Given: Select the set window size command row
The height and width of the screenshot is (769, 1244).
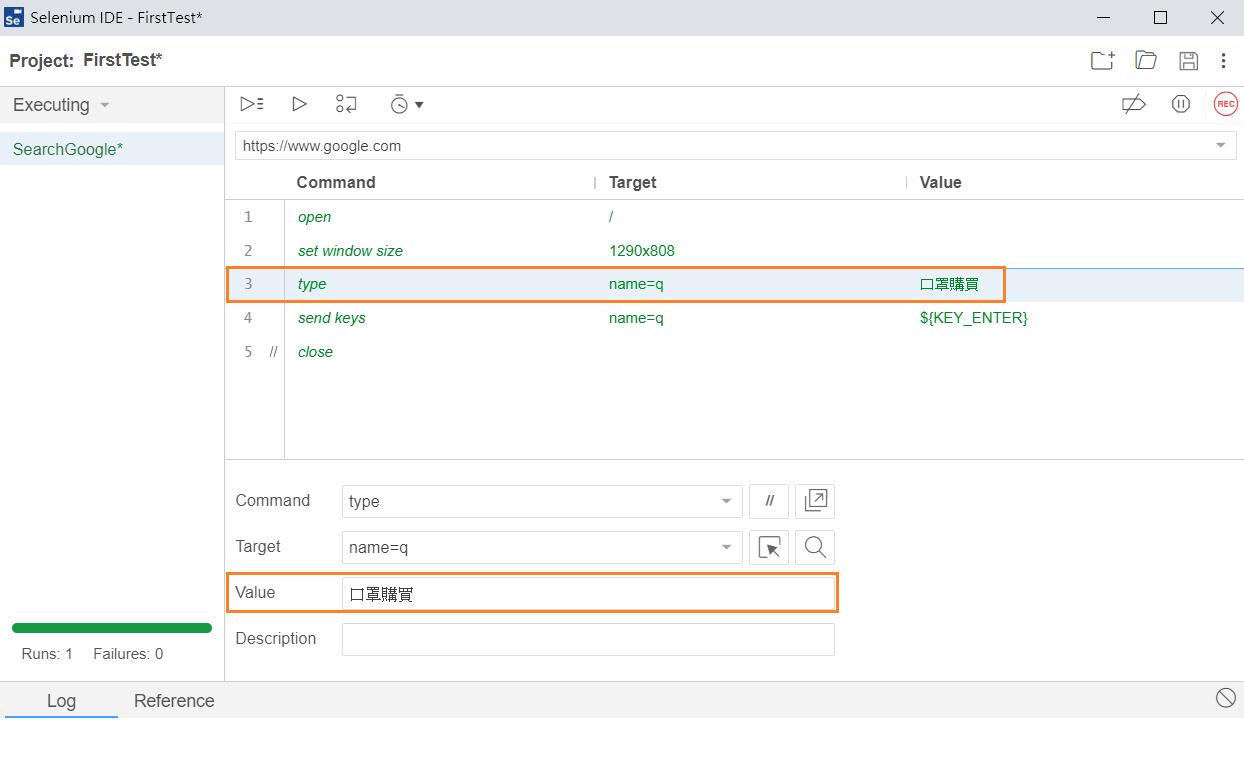Looking at the screenshot, I should pyautogui.click(x=734, y=251).
